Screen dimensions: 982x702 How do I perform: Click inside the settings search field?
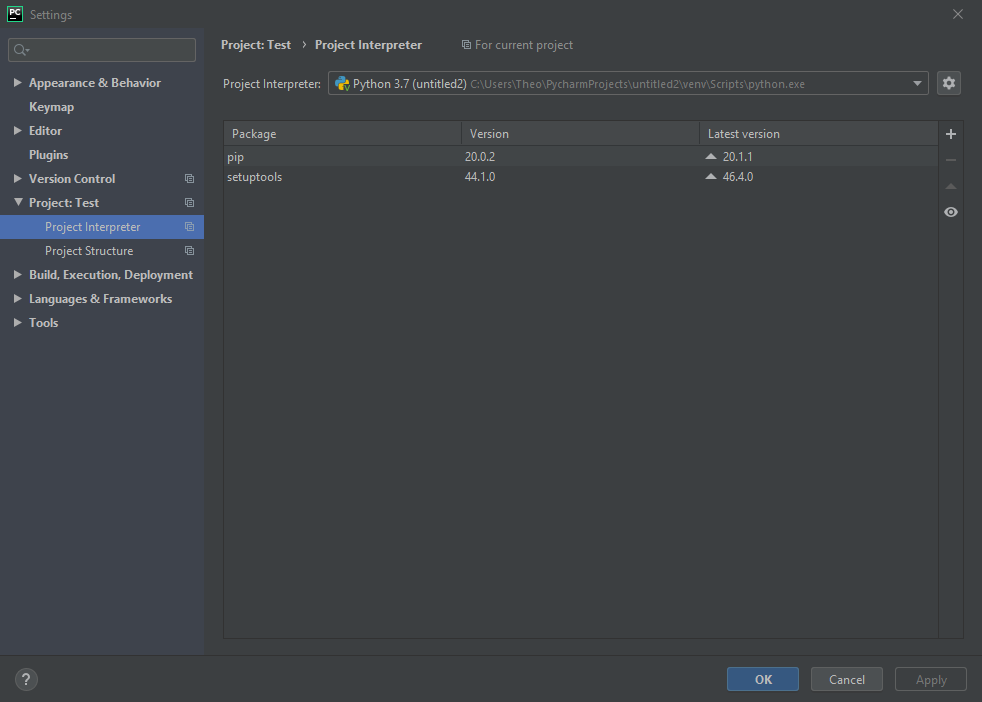tap(102, 50)
